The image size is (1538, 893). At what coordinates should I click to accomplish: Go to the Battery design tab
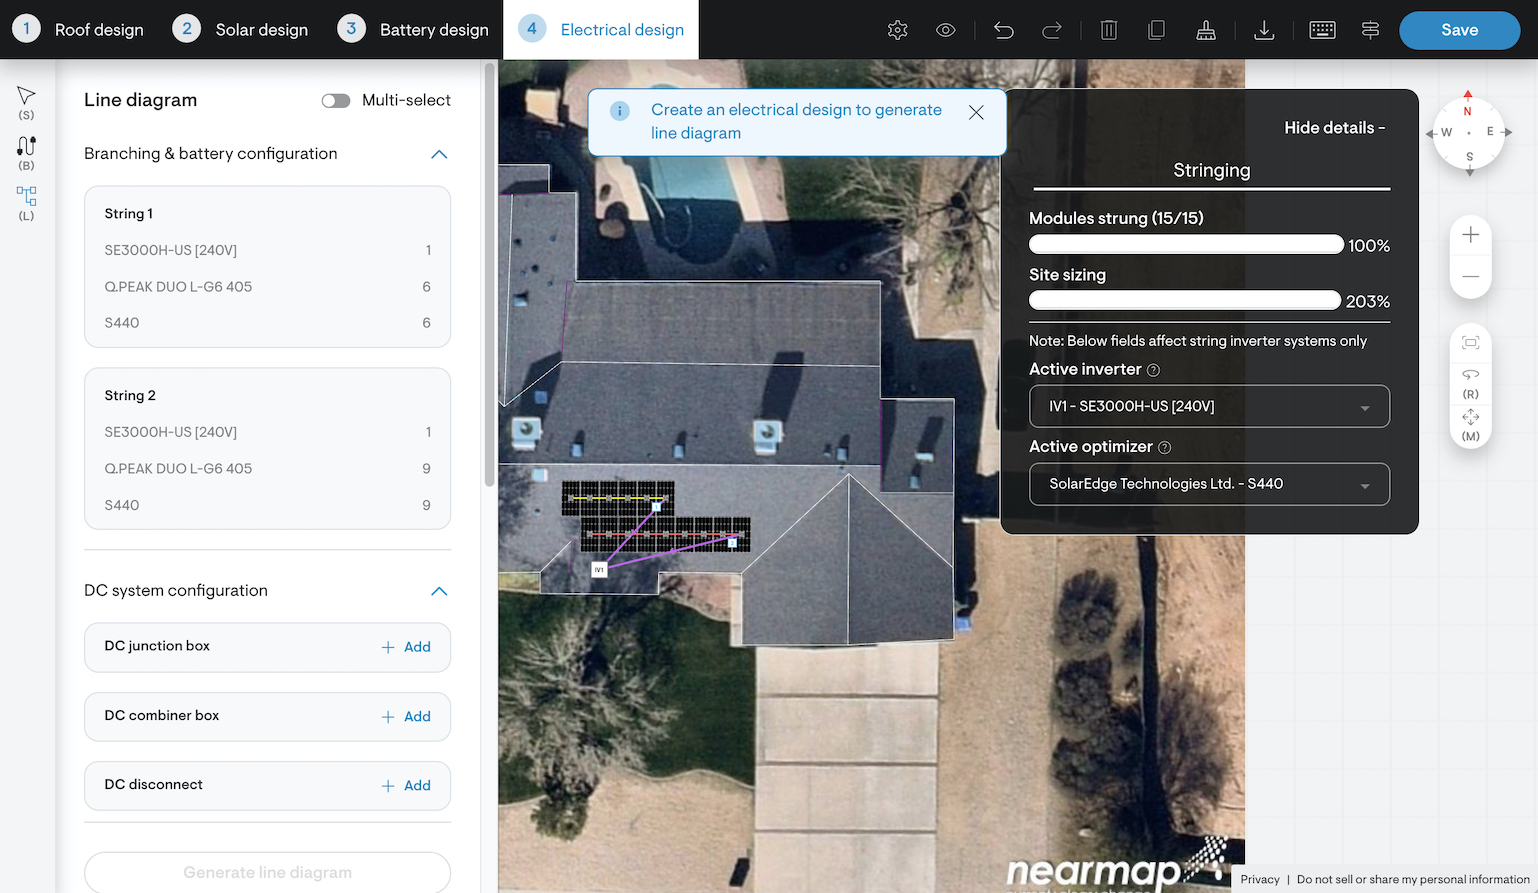[414, 30]
